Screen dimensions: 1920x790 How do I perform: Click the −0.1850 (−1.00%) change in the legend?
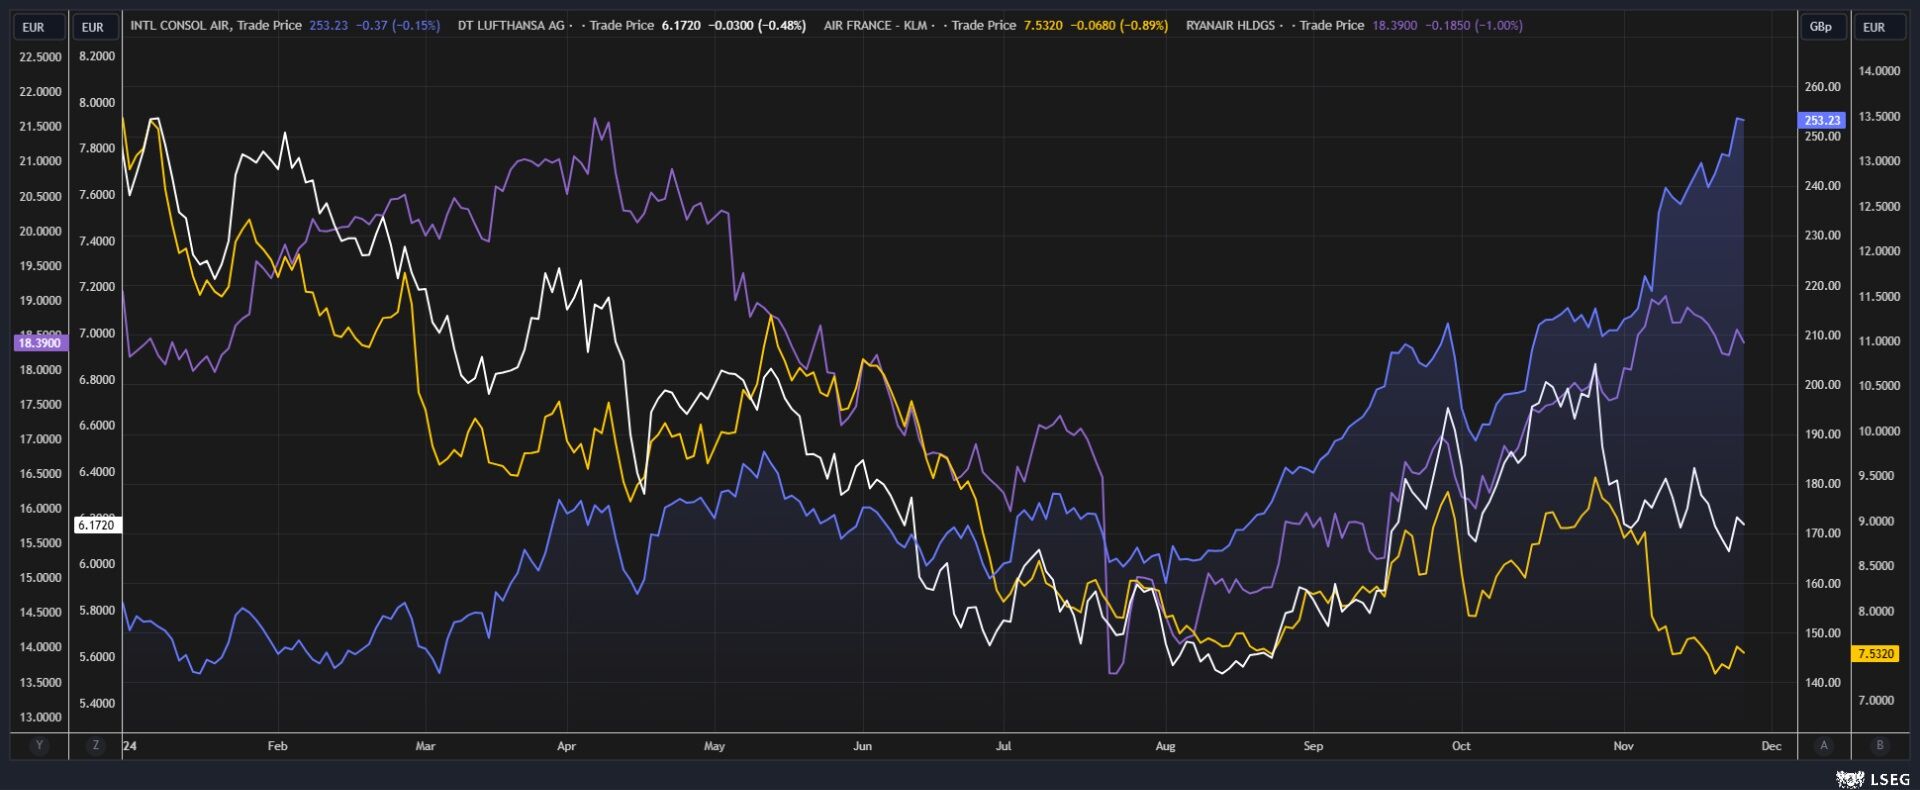[1474, 25]
